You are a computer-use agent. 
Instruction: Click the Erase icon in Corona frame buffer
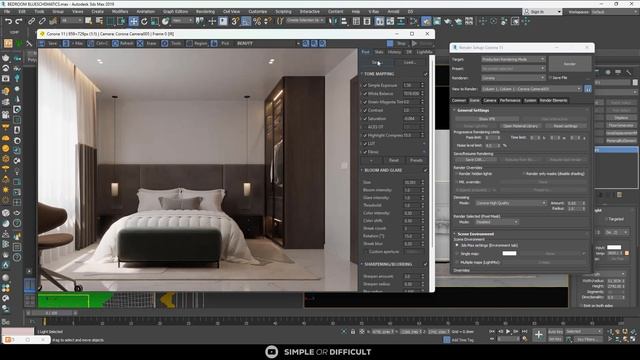140,43
